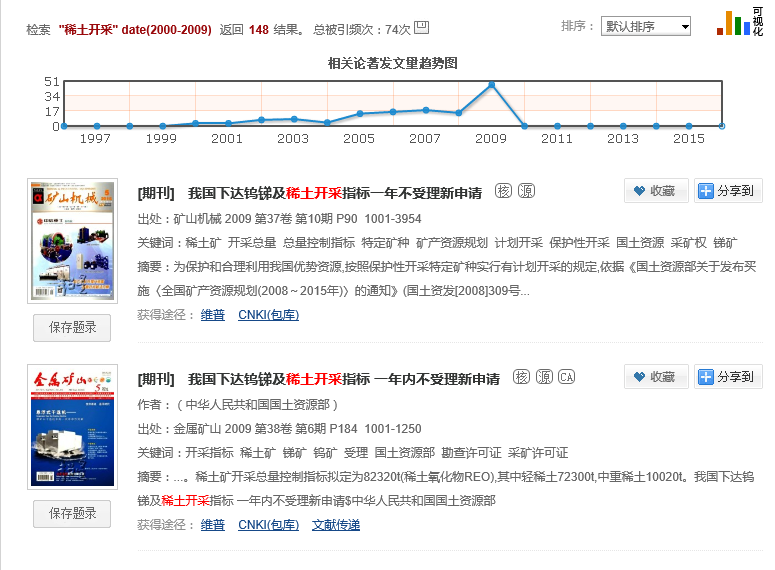Share the second article via 分享到
Screen dimensions: 775x570
729,377
